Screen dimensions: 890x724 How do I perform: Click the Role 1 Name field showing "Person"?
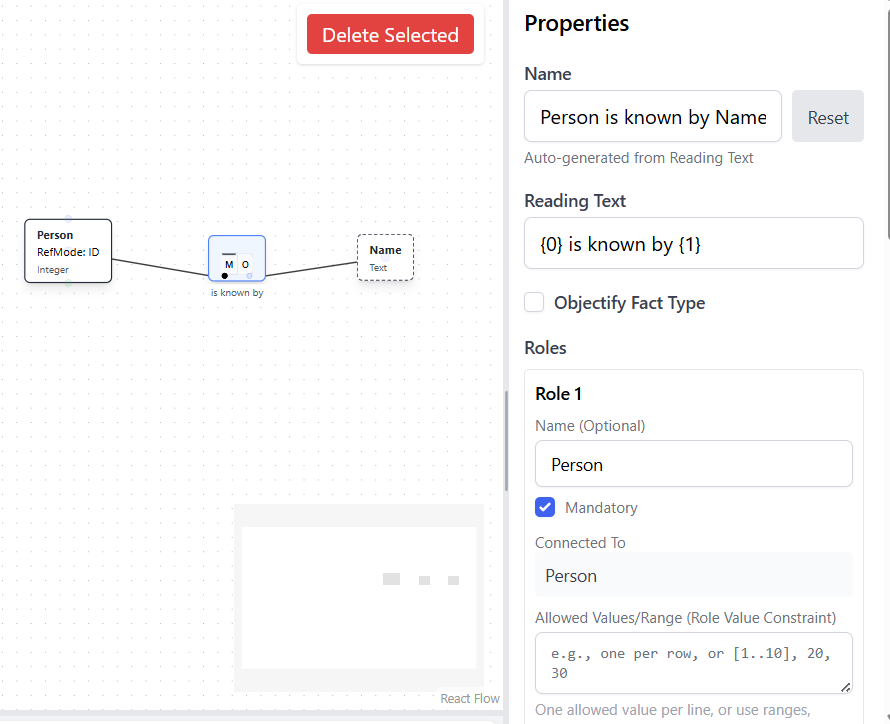click(x=693, y=463)
